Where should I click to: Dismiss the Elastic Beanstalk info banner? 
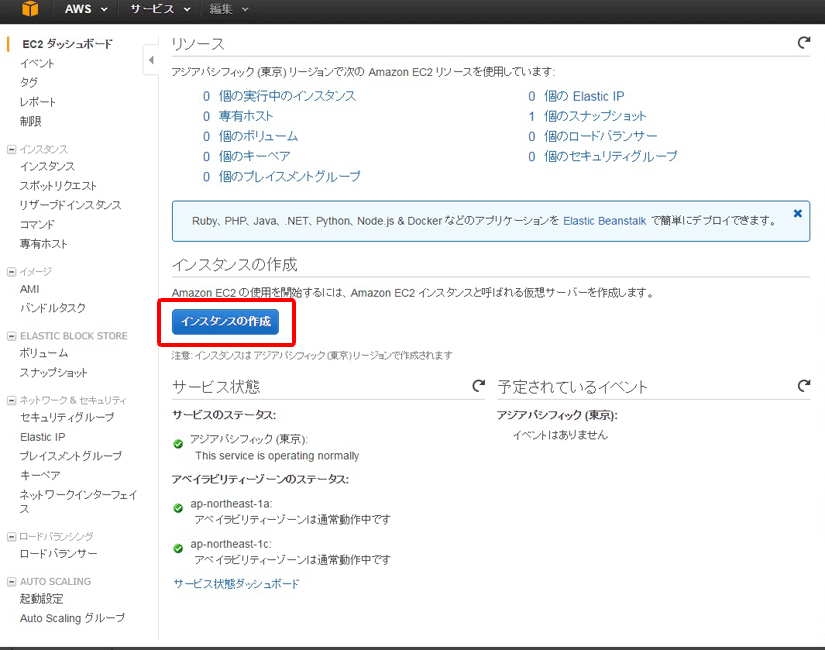click(x=797, y=213)
